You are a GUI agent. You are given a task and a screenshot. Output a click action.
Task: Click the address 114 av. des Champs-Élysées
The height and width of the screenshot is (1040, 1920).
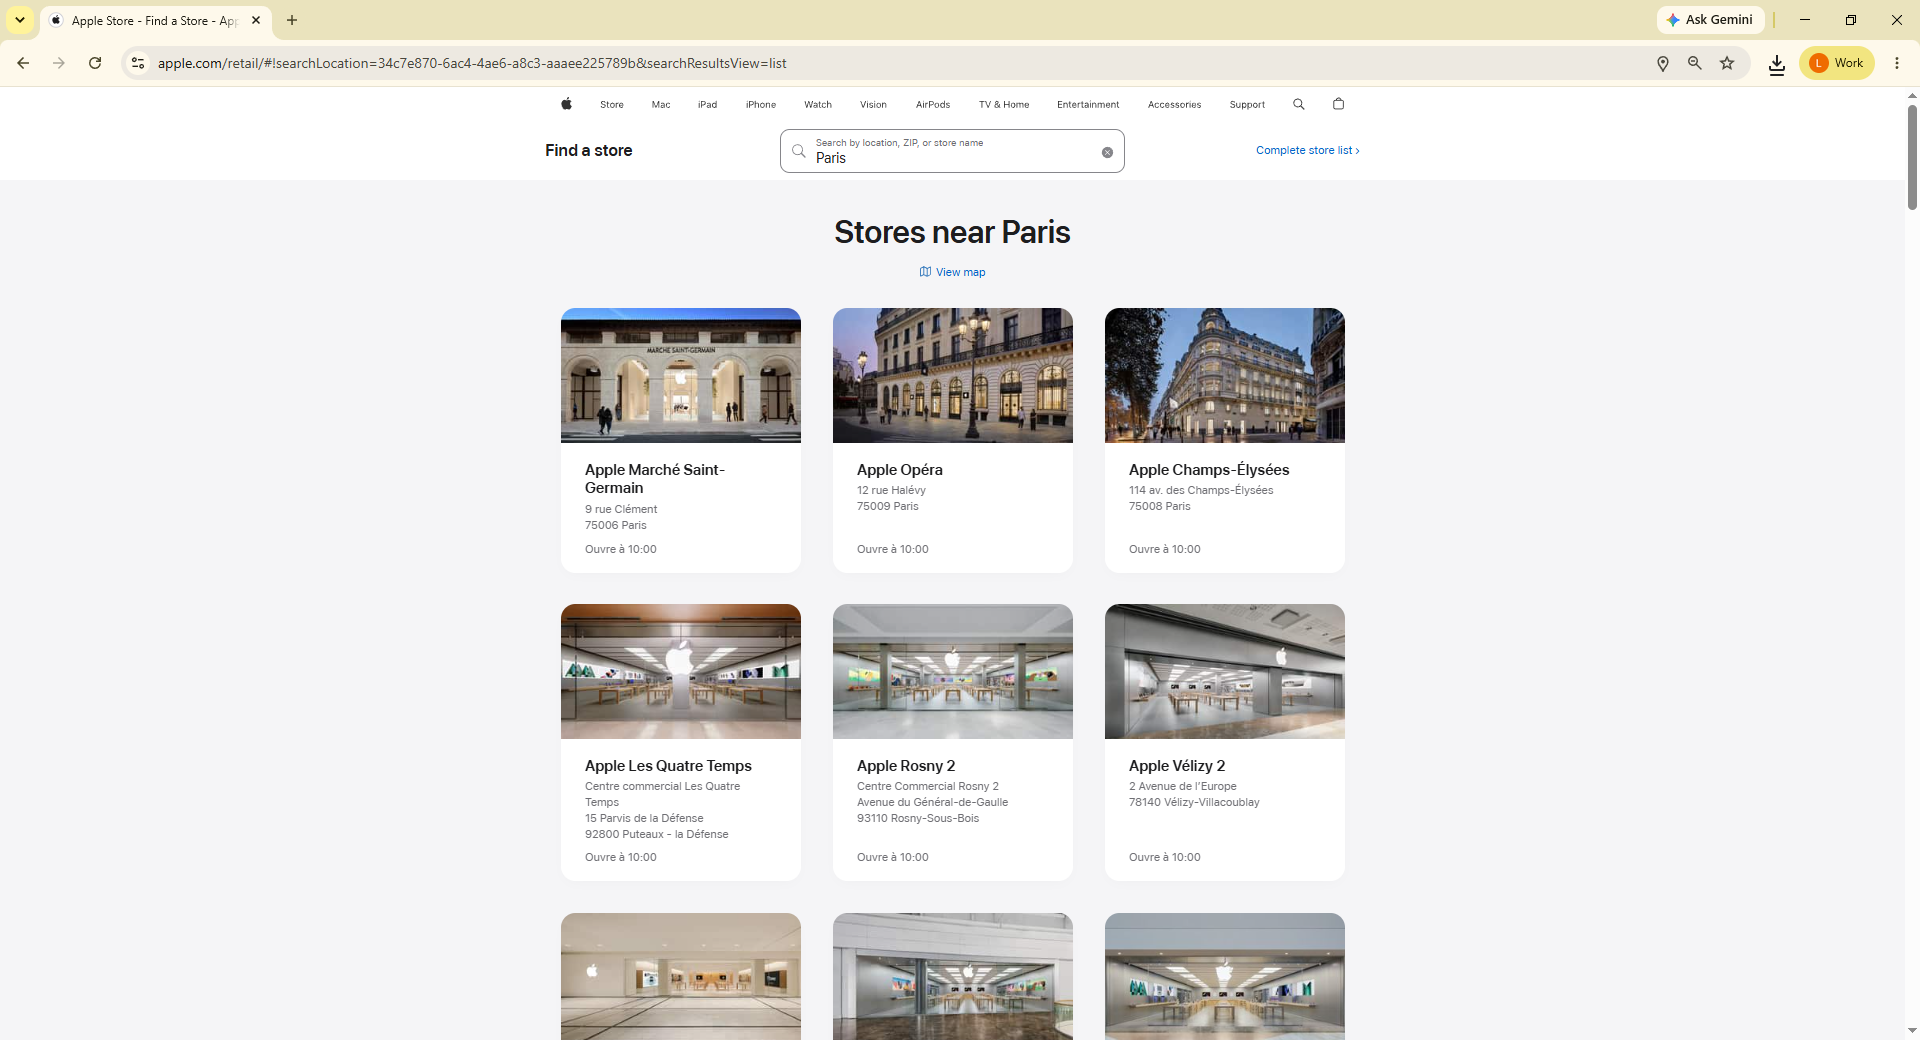point(1201,490)
